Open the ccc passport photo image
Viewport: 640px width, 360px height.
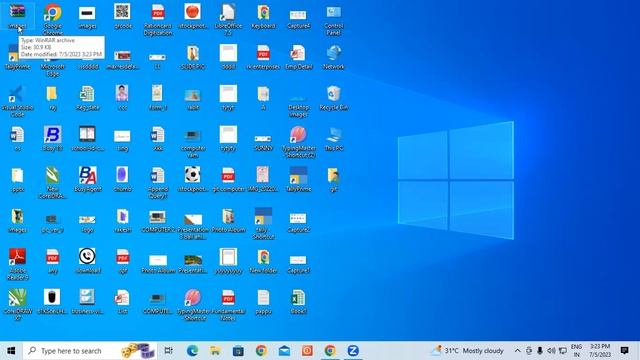(122, 98)
